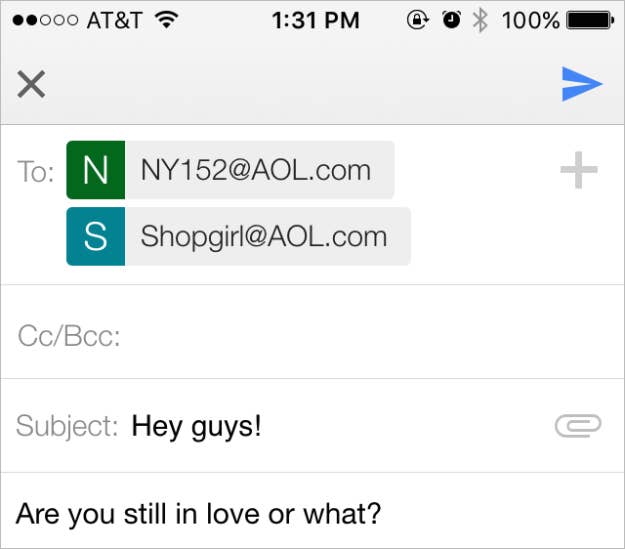Select the green N contact avatar
This screenshot has height=549, width=625.
point(96,170)
